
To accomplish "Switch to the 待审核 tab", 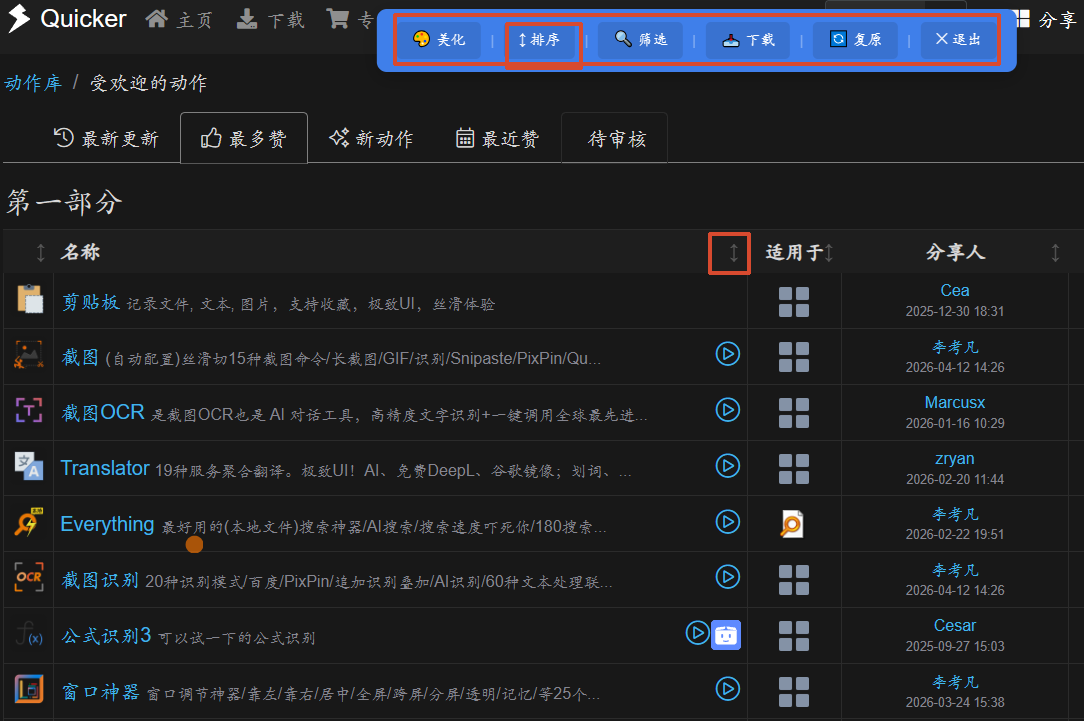I will [617, 138].
